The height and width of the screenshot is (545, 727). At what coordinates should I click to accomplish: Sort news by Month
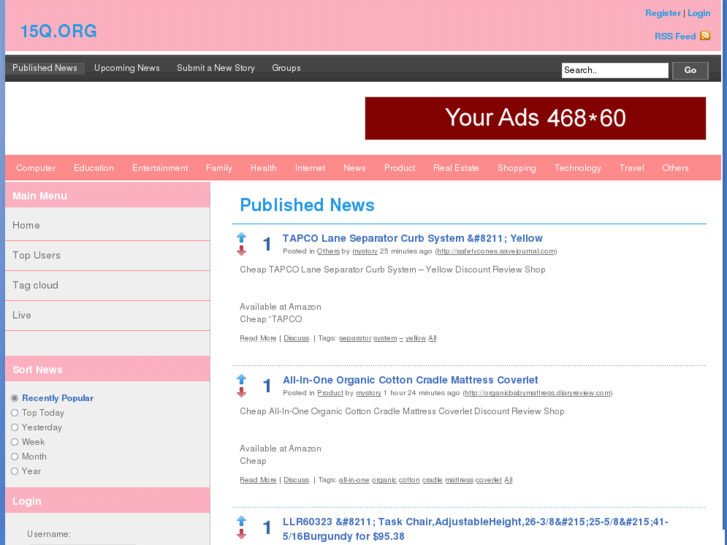[15, 456]
